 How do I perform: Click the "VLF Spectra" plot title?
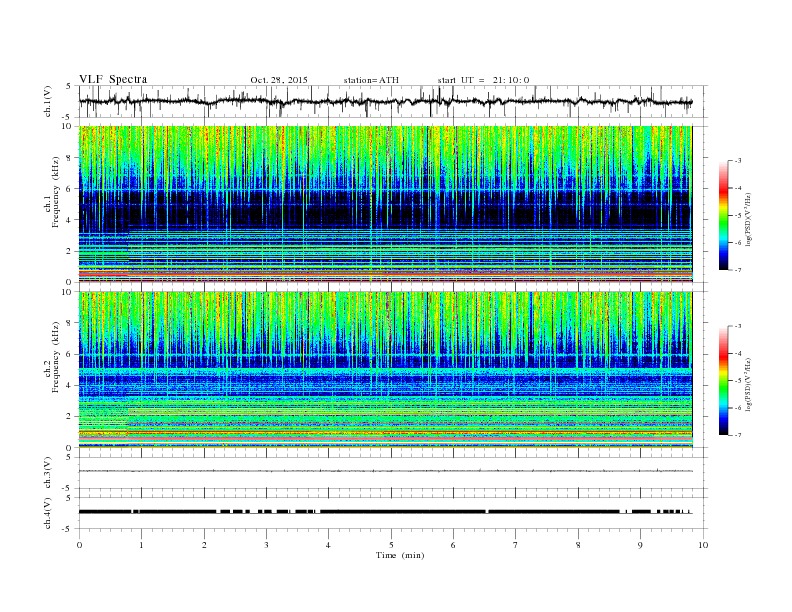coord(113,79)
